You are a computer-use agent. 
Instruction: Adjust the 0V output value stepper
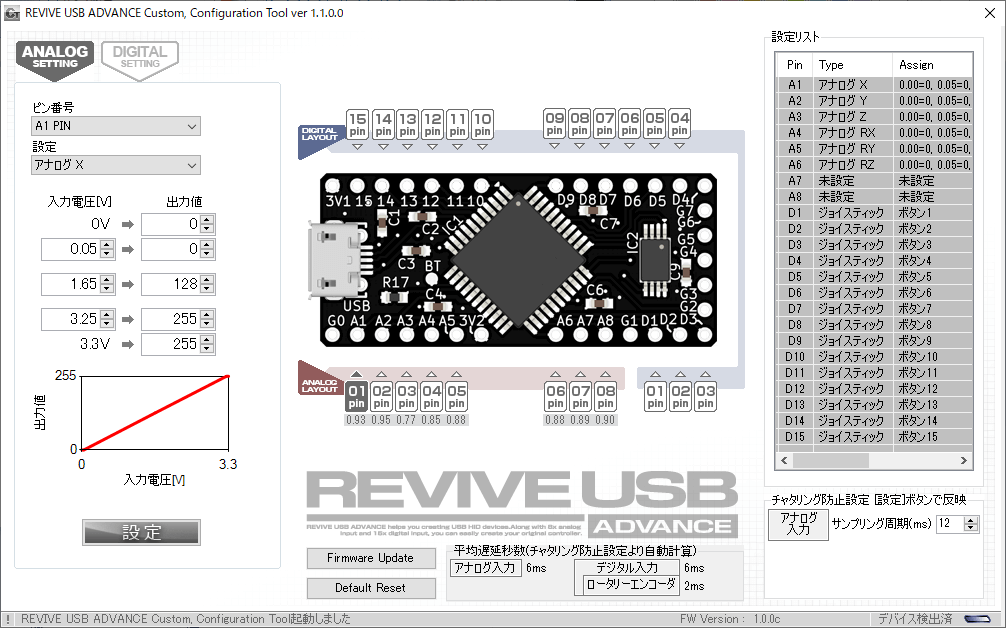(x=207, y=224)
